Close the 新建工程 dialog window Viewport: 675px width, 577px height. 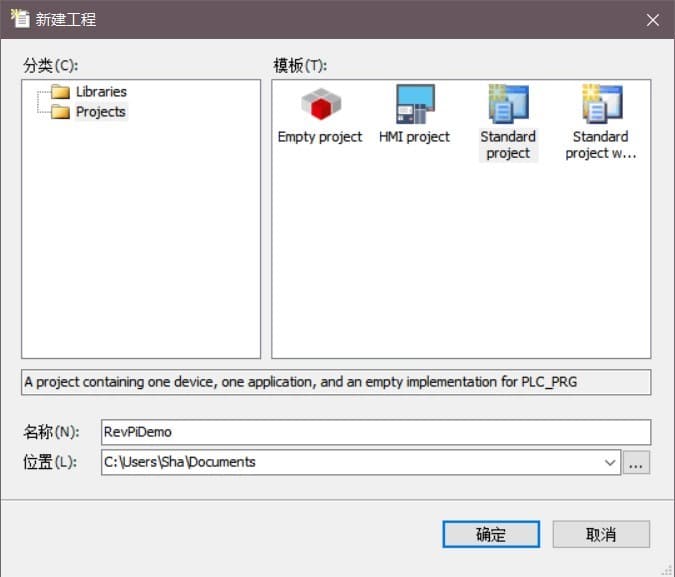point(652,19)
